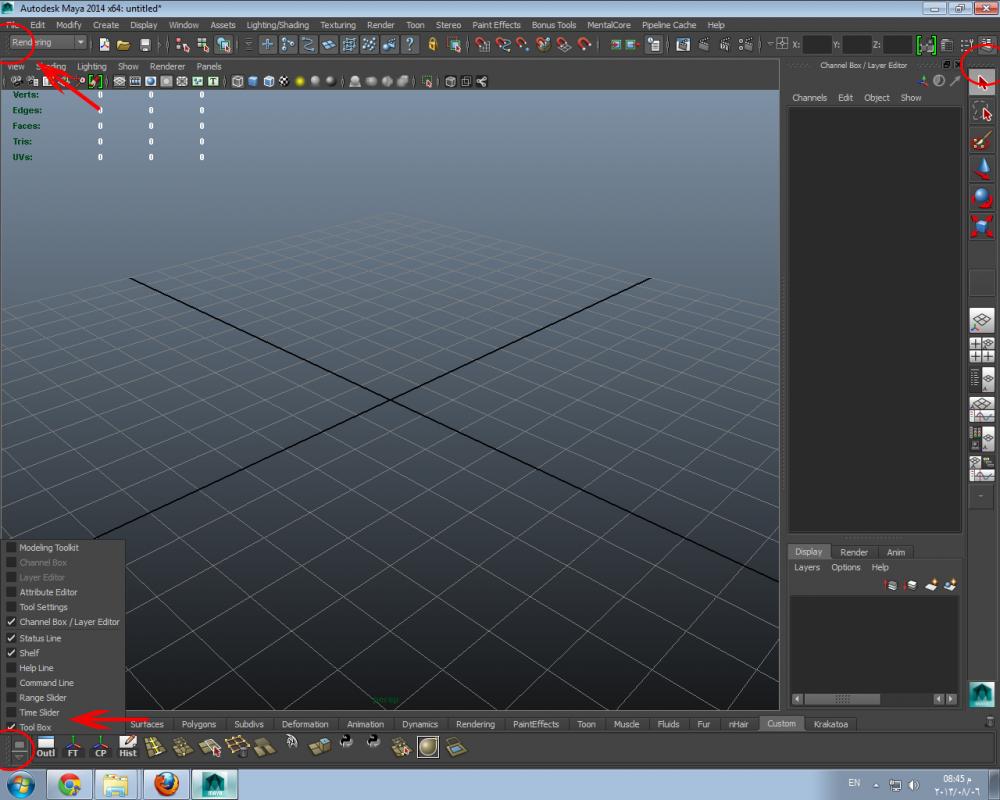Click the Snap to curves icon

(288, 45)
